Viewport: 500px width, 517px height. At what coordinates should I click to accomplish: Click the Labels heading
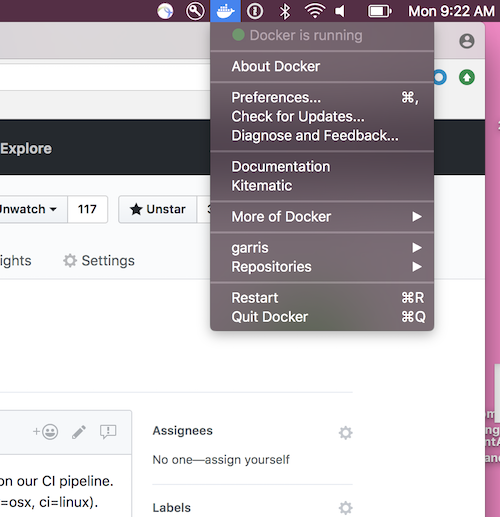(172, 508)
